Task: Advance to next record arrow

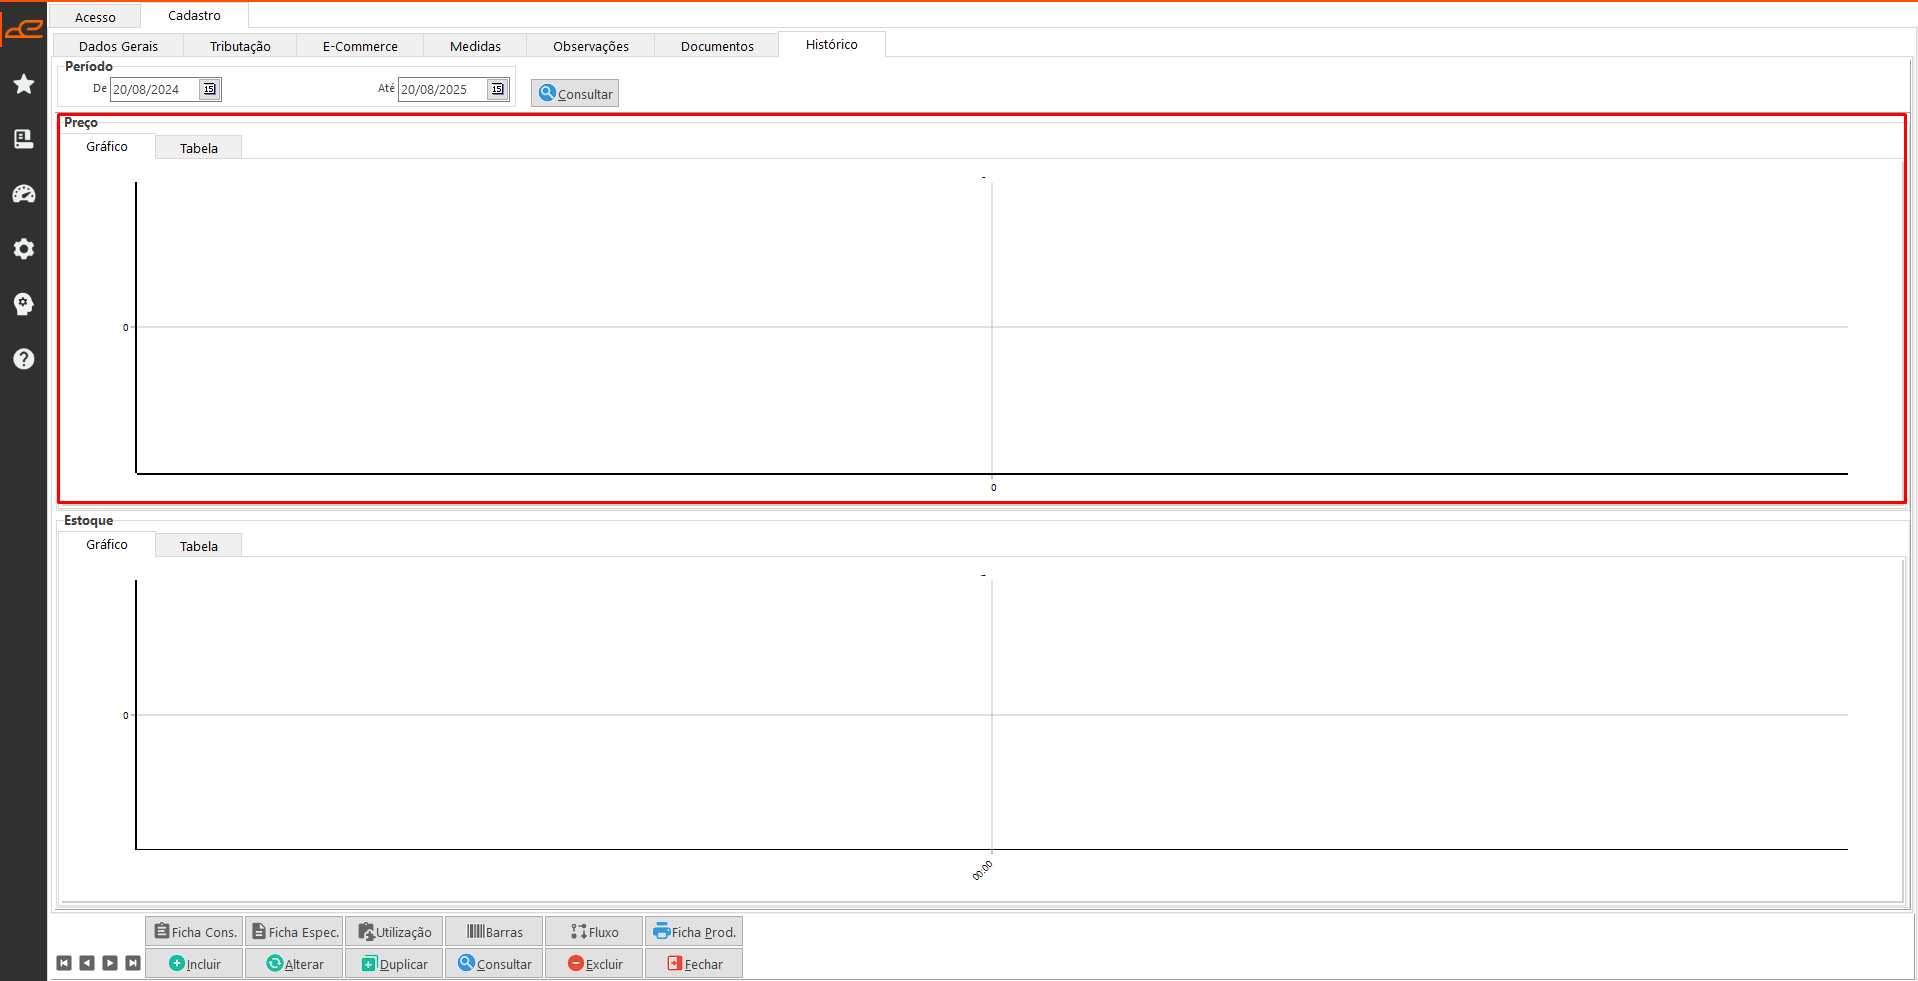Action: [x=110, y=963]
